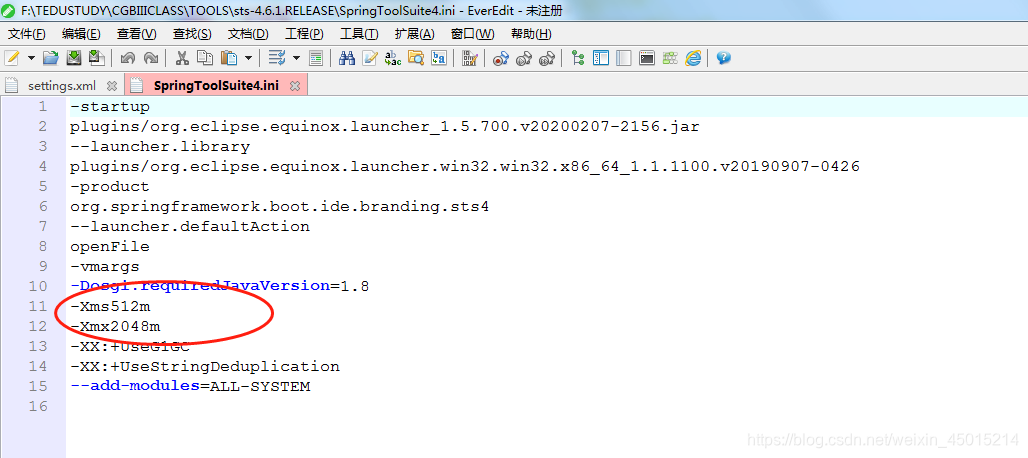This screenshot has width=1028, height=458.
Task: Click the Replace abc icon
Action: [x=393, y=58]
